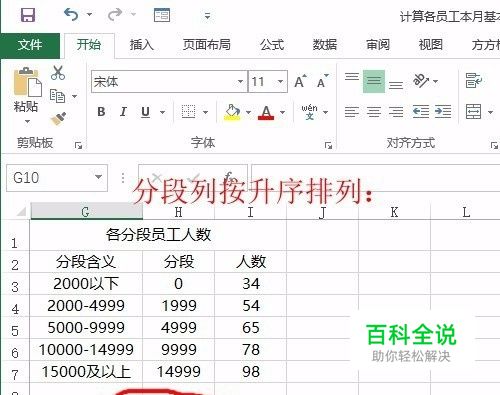Open the 页面布局 tab
500x395 pixels.
click(x=206, y=45)
